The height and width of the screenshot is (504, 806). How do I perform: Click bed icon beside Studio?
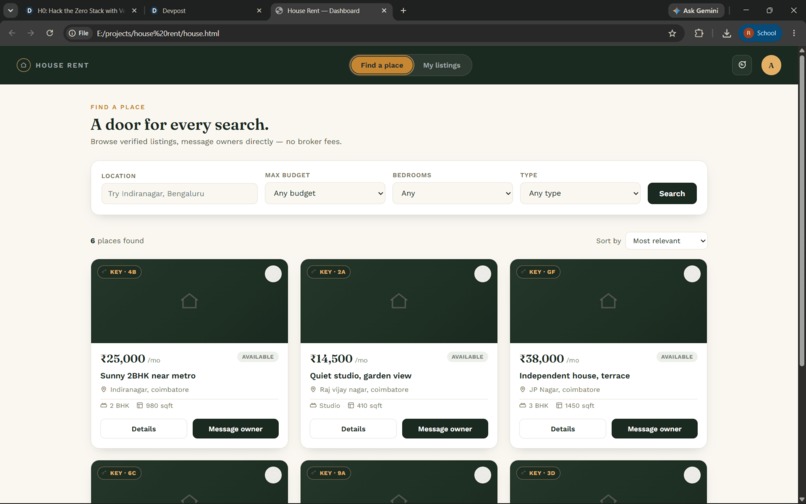click(313, 405)
